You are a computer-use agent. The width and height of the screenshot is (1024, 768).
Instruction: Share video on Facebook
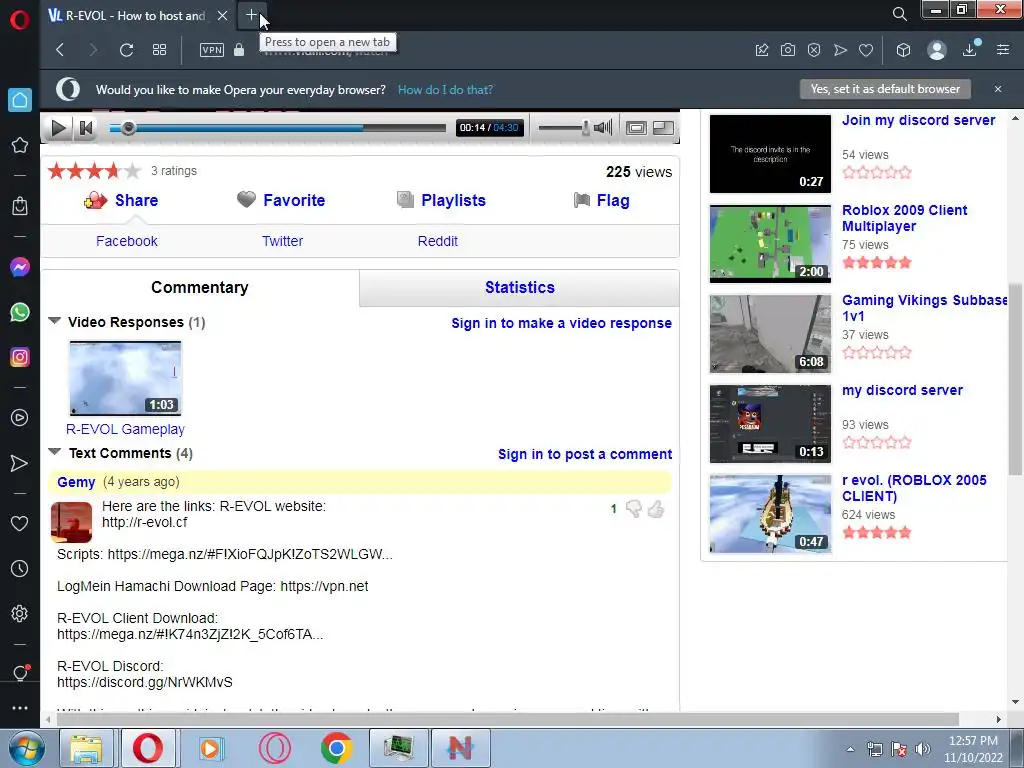(x=127, y=241)
